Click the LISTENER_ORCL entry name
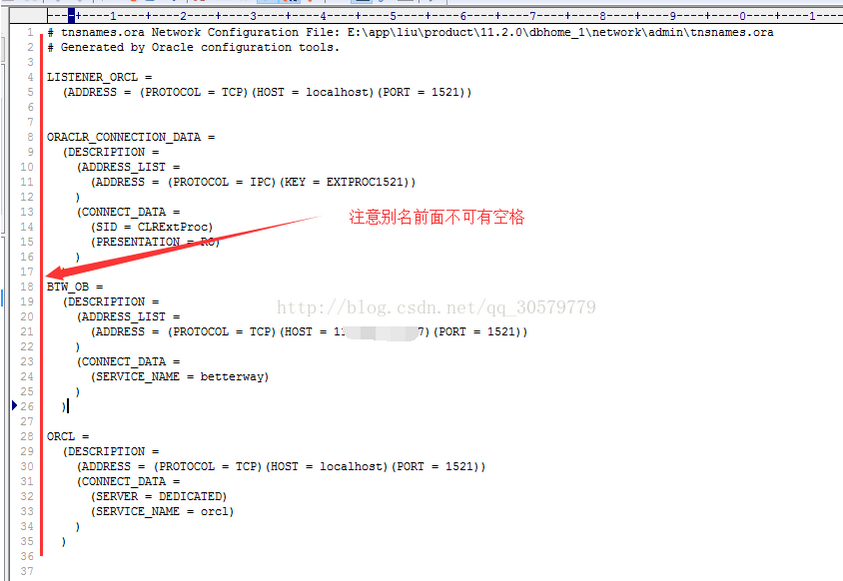This screenshot has height=581, width=843. point(92,77)
